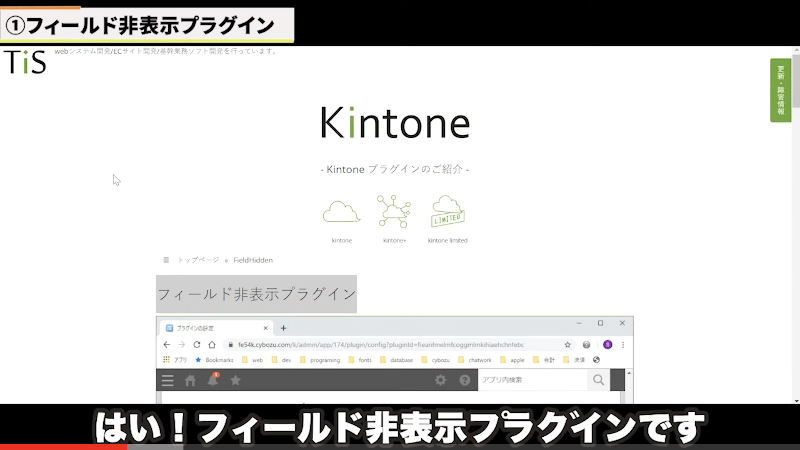Click the アプリ内検索 search field
The height and width of the screenshot is (450, 800).
point(530,380)
